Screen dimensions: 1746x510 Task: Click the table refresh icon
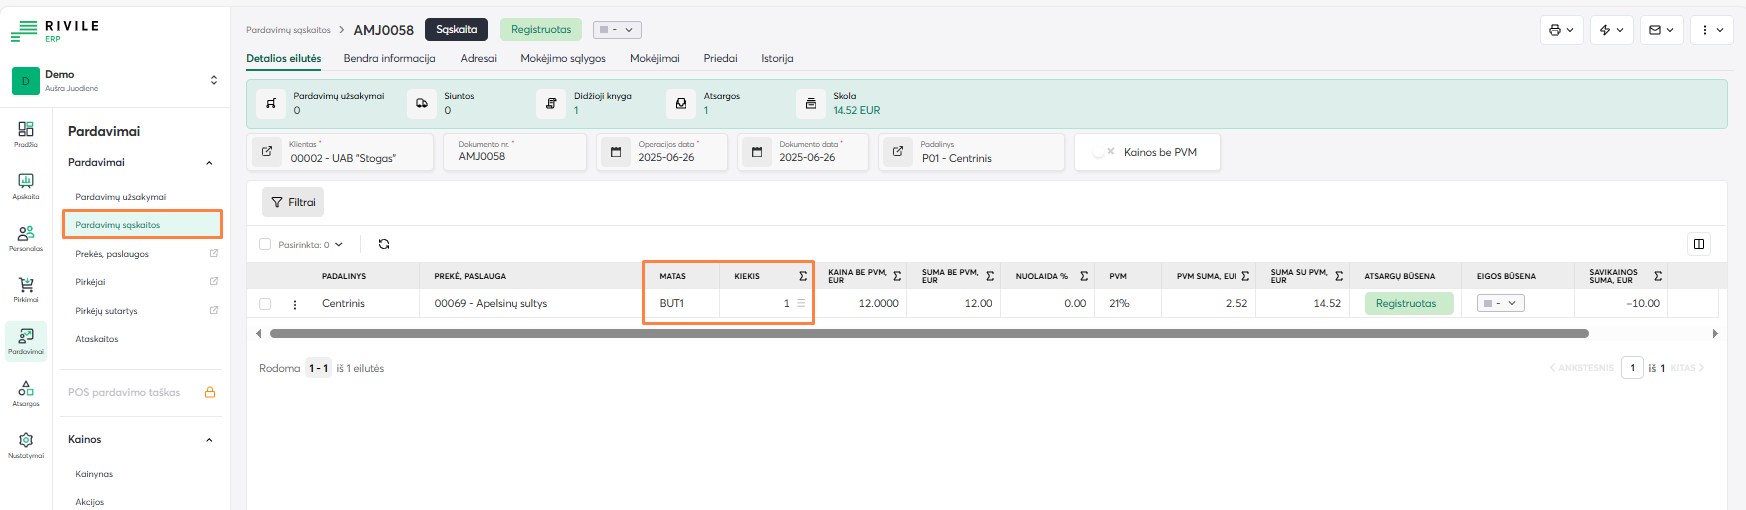[384, 244]
